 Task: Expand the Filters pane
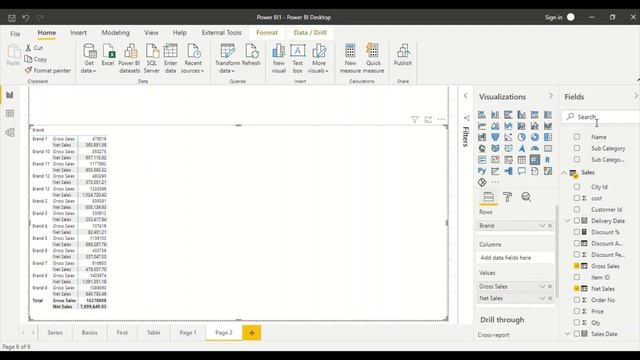point(465,96)
